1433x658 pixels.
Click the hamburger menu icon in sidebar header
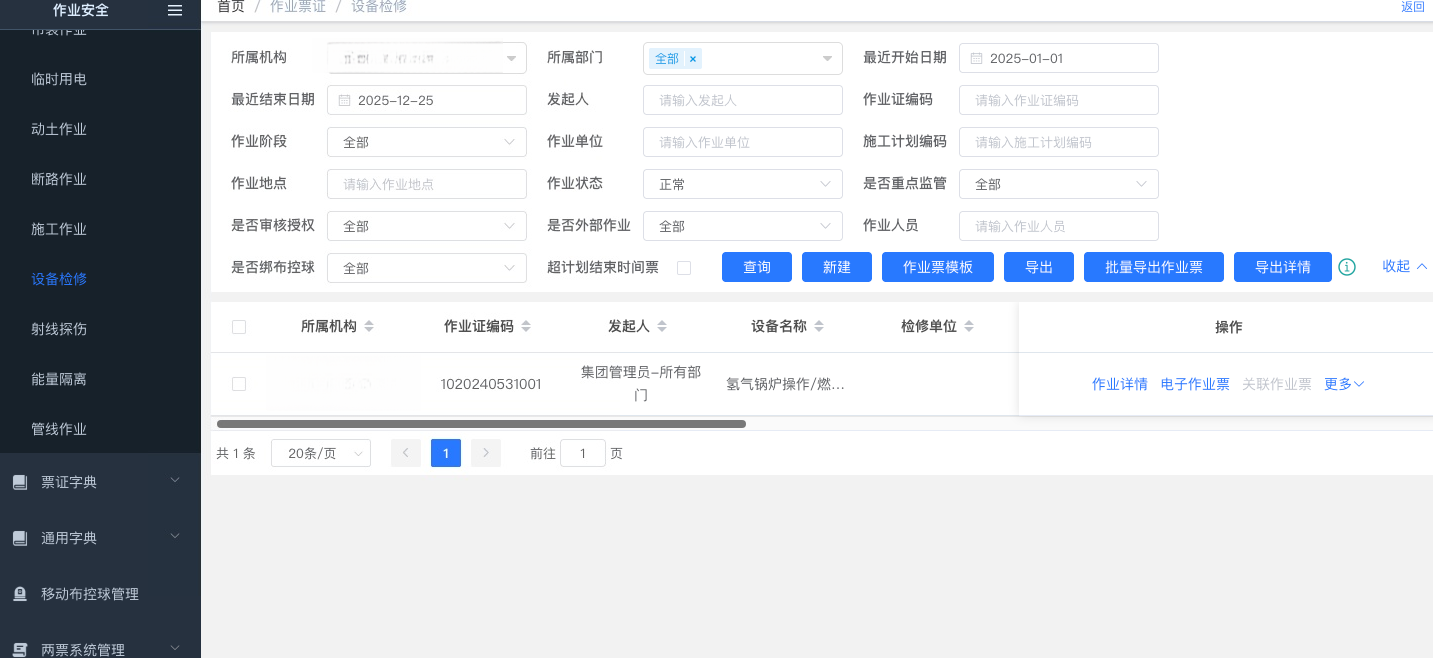point(175,10)
